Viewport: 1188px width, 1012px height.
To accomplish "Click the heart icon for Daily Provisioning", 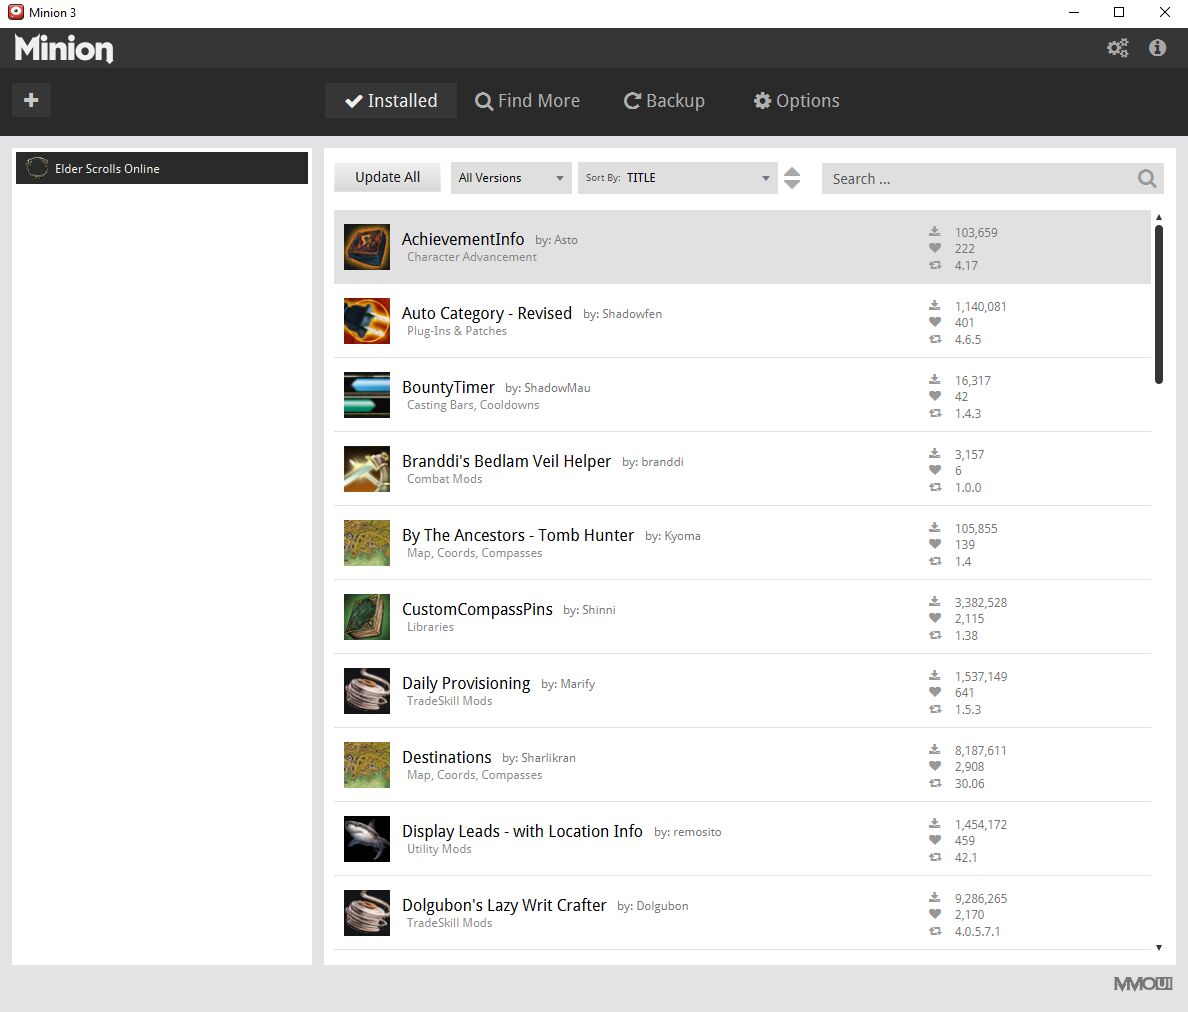I will [935, 692].
